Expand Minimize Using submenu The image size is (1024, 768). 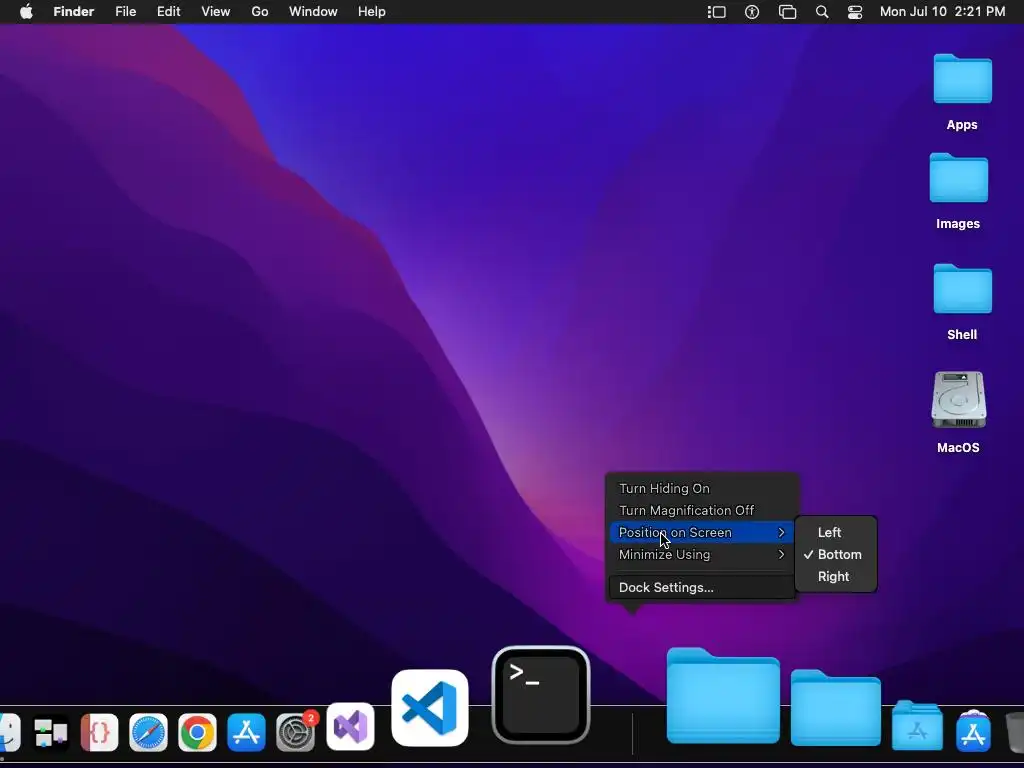pyautogui.click(x=702, y=554)
